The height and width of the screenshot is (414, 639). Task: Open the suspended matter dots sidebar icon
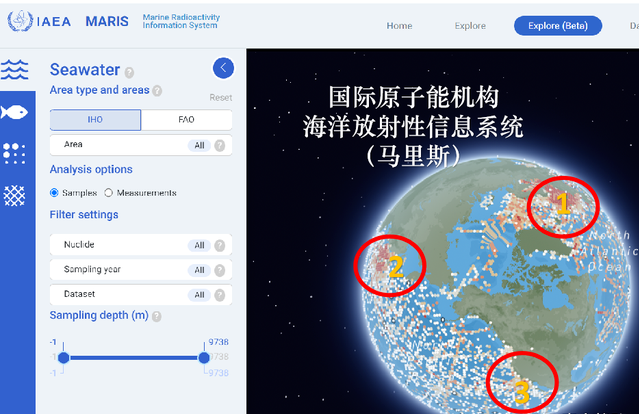(14, 153)
